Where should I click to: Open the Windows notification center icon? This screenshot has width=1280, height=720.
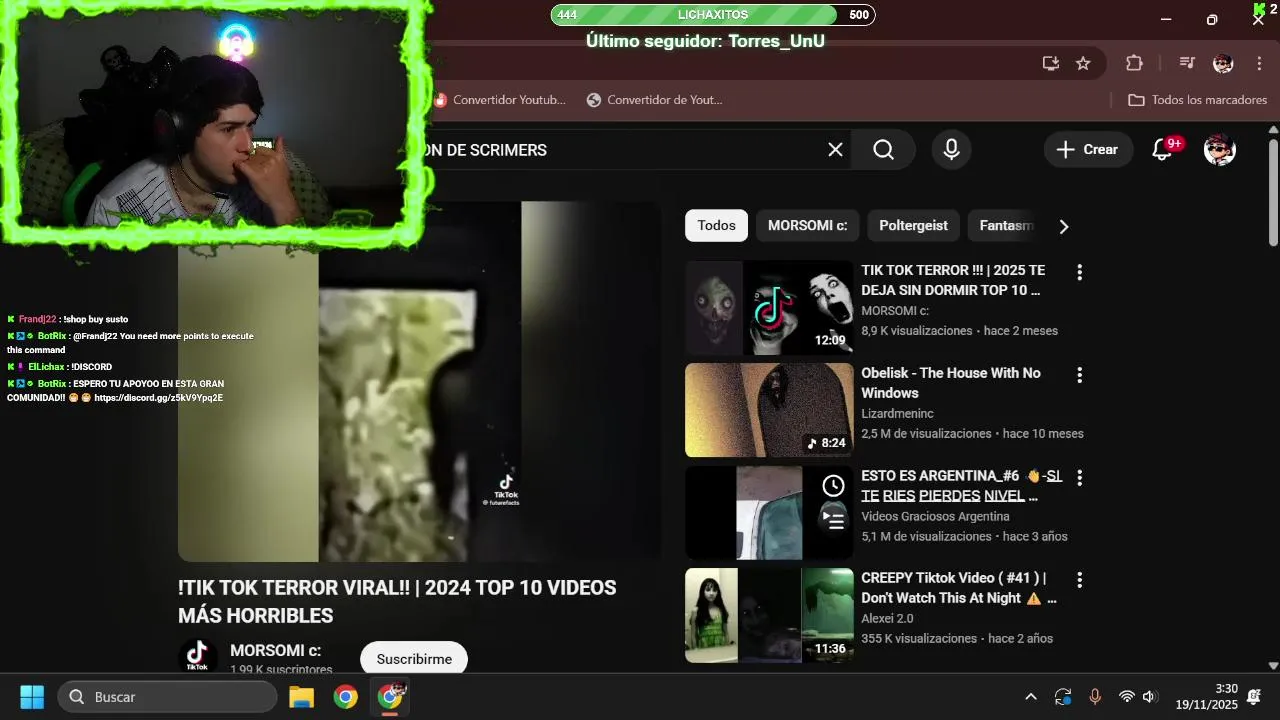(1254, 697)
